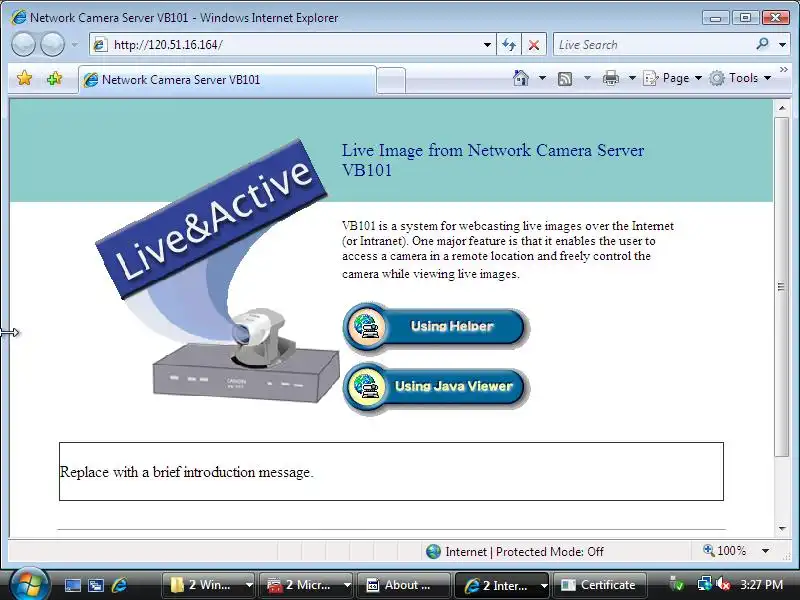Click the Using Helper button
Screen dimensions: 800x600
click(x=436, y=327)
